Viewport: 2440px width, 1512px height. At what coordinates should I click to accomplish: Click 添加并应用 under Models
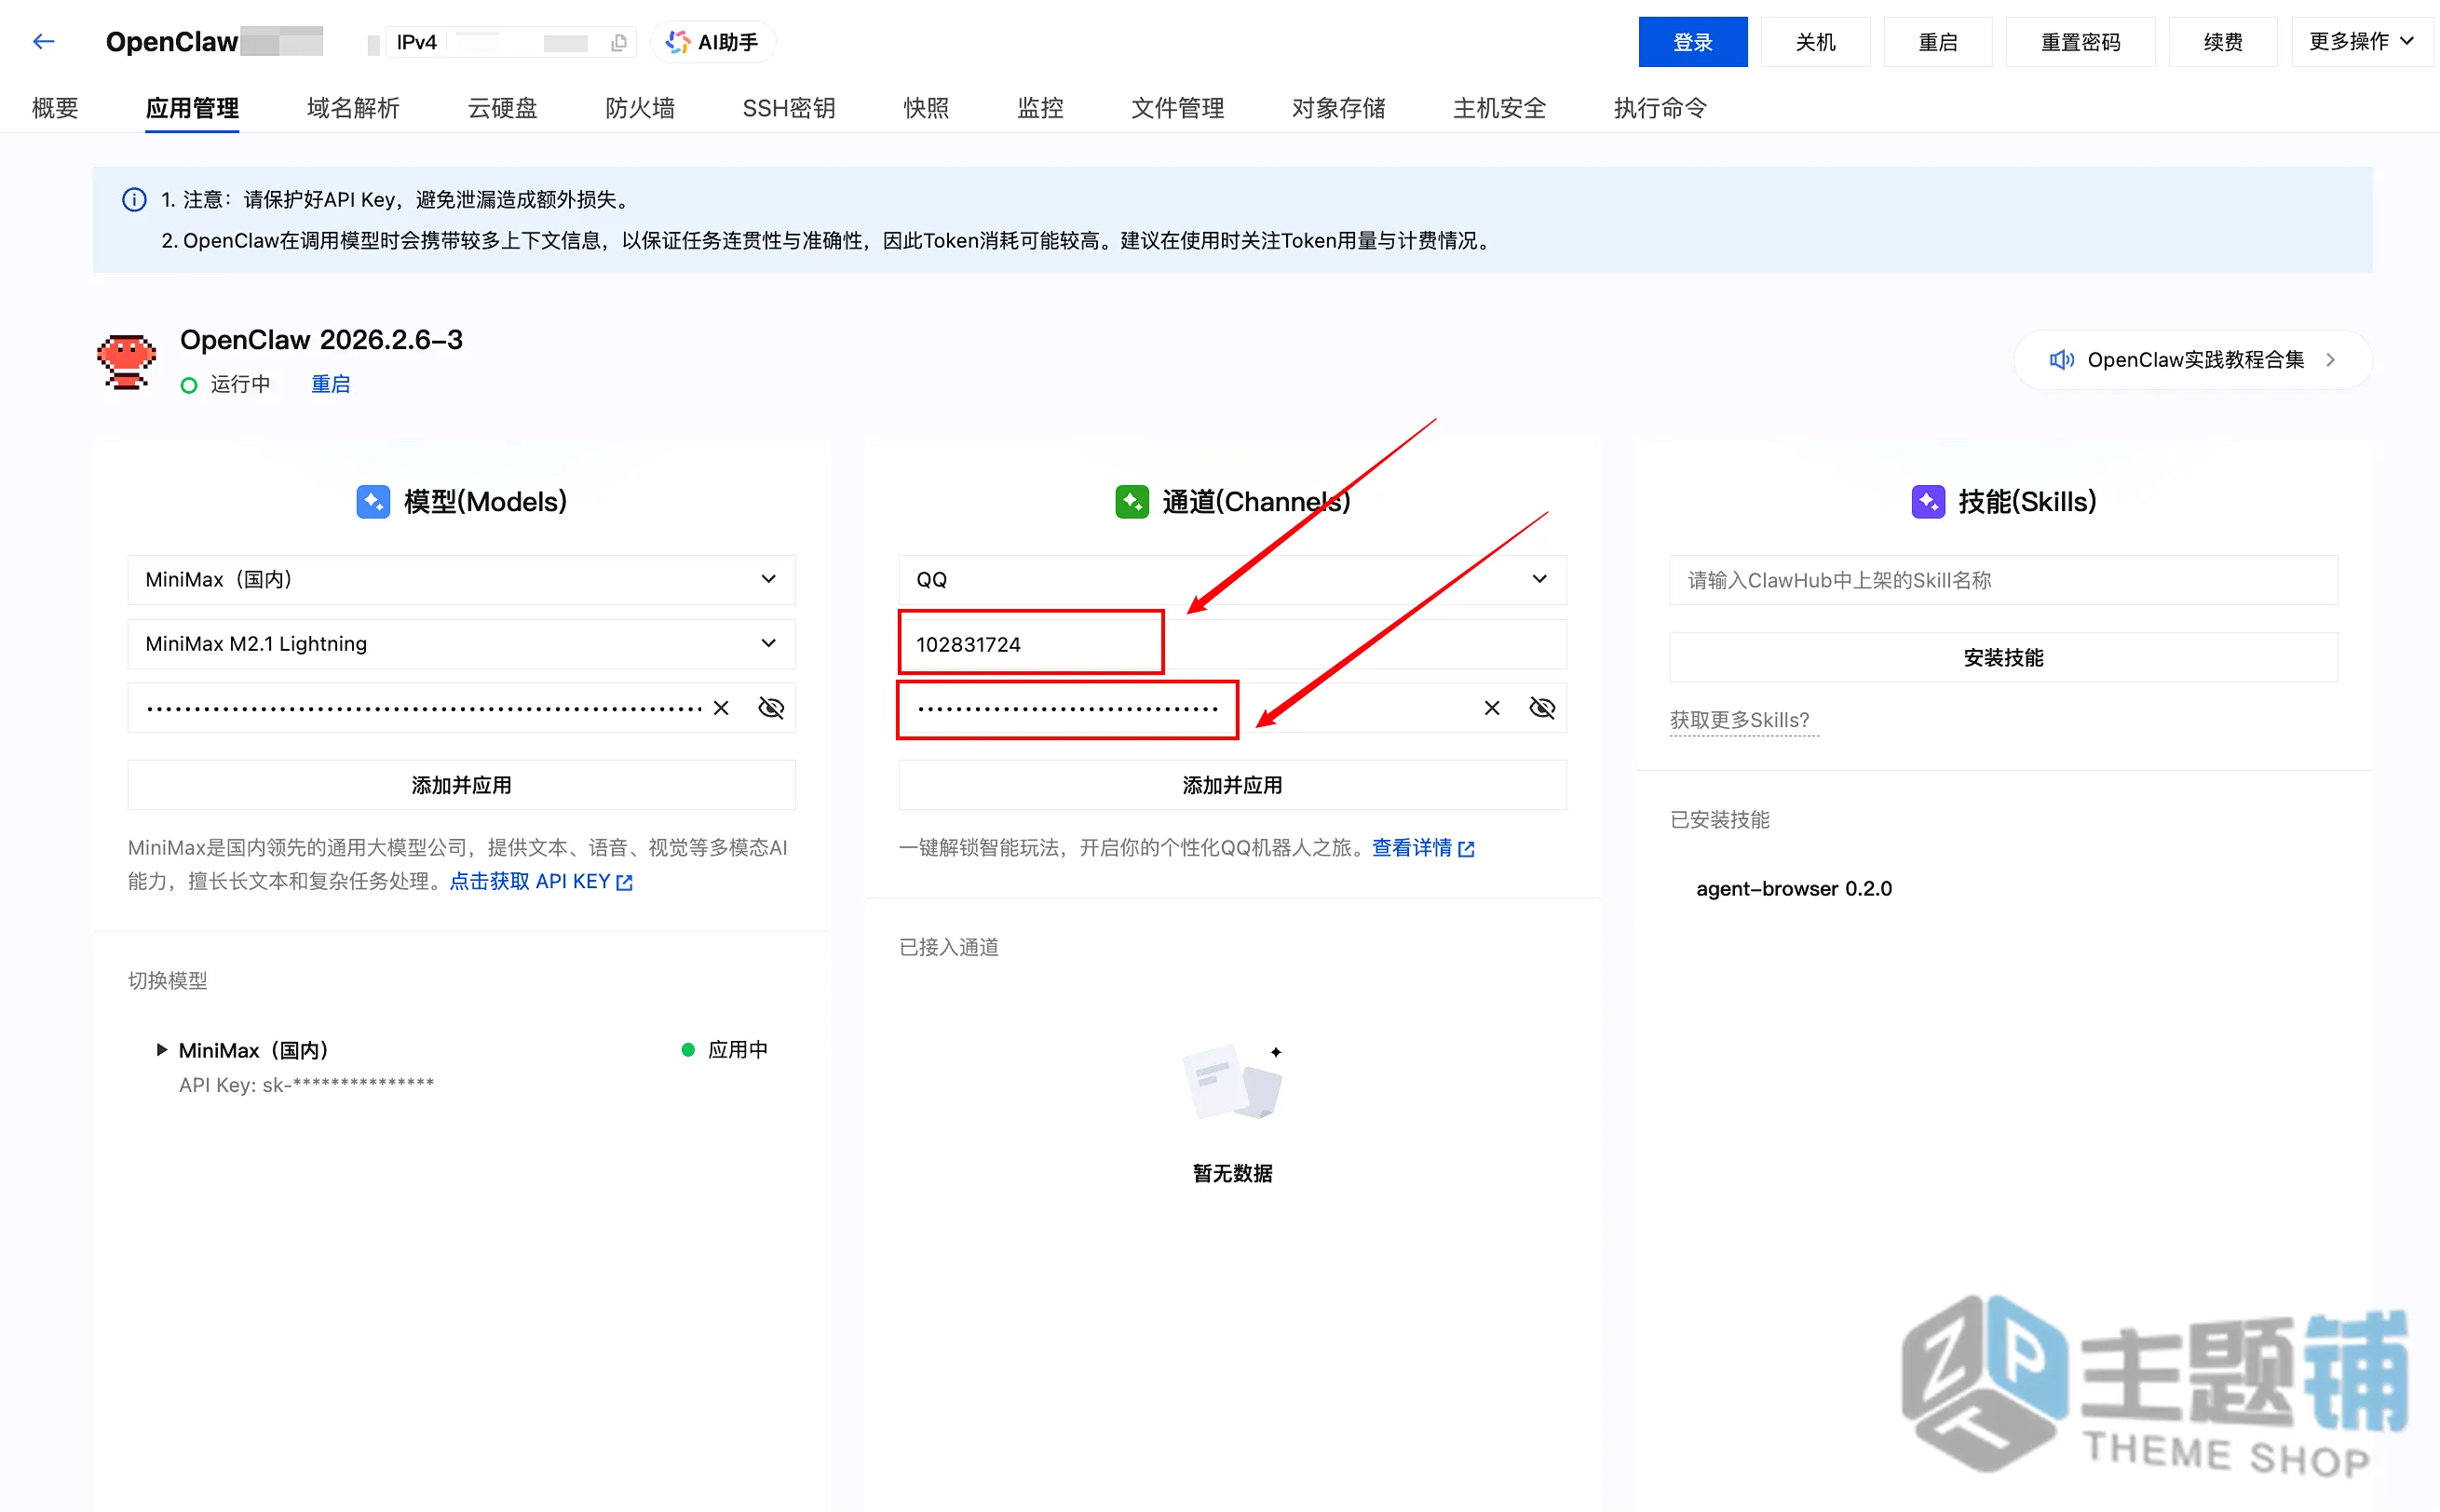(461, 785)
